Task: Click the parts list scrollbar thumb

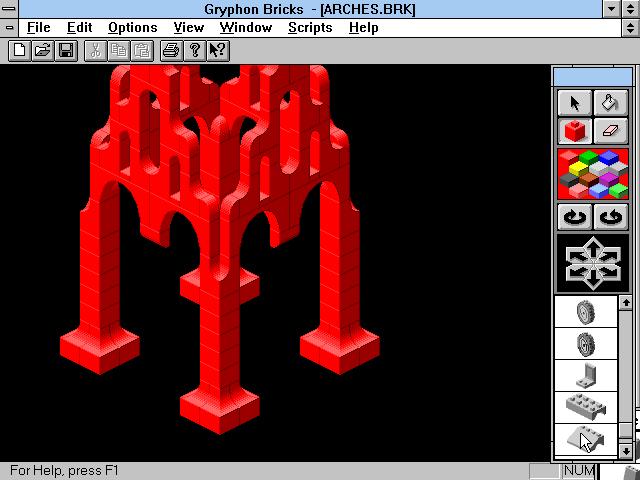Action: pos(626,430)
